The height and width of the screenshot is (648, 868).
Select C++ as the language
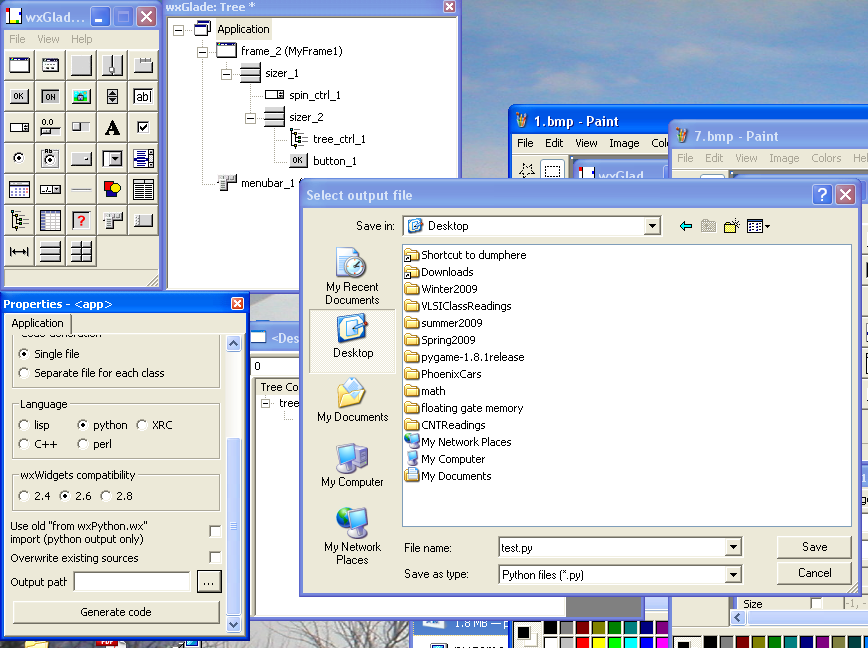[26, 444]
